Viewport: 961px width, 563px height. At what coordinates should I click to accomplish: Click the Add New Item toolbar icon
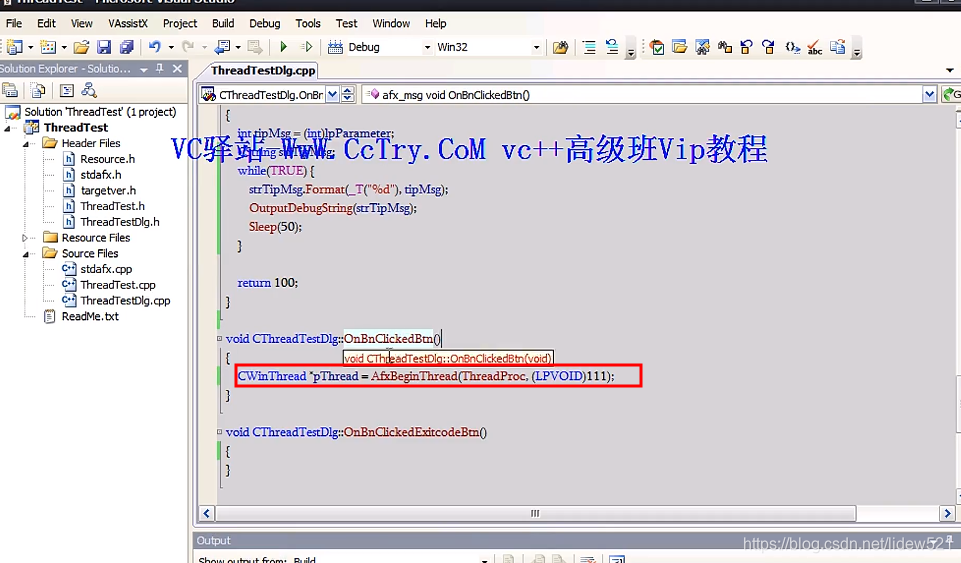(x=48, y=47)
